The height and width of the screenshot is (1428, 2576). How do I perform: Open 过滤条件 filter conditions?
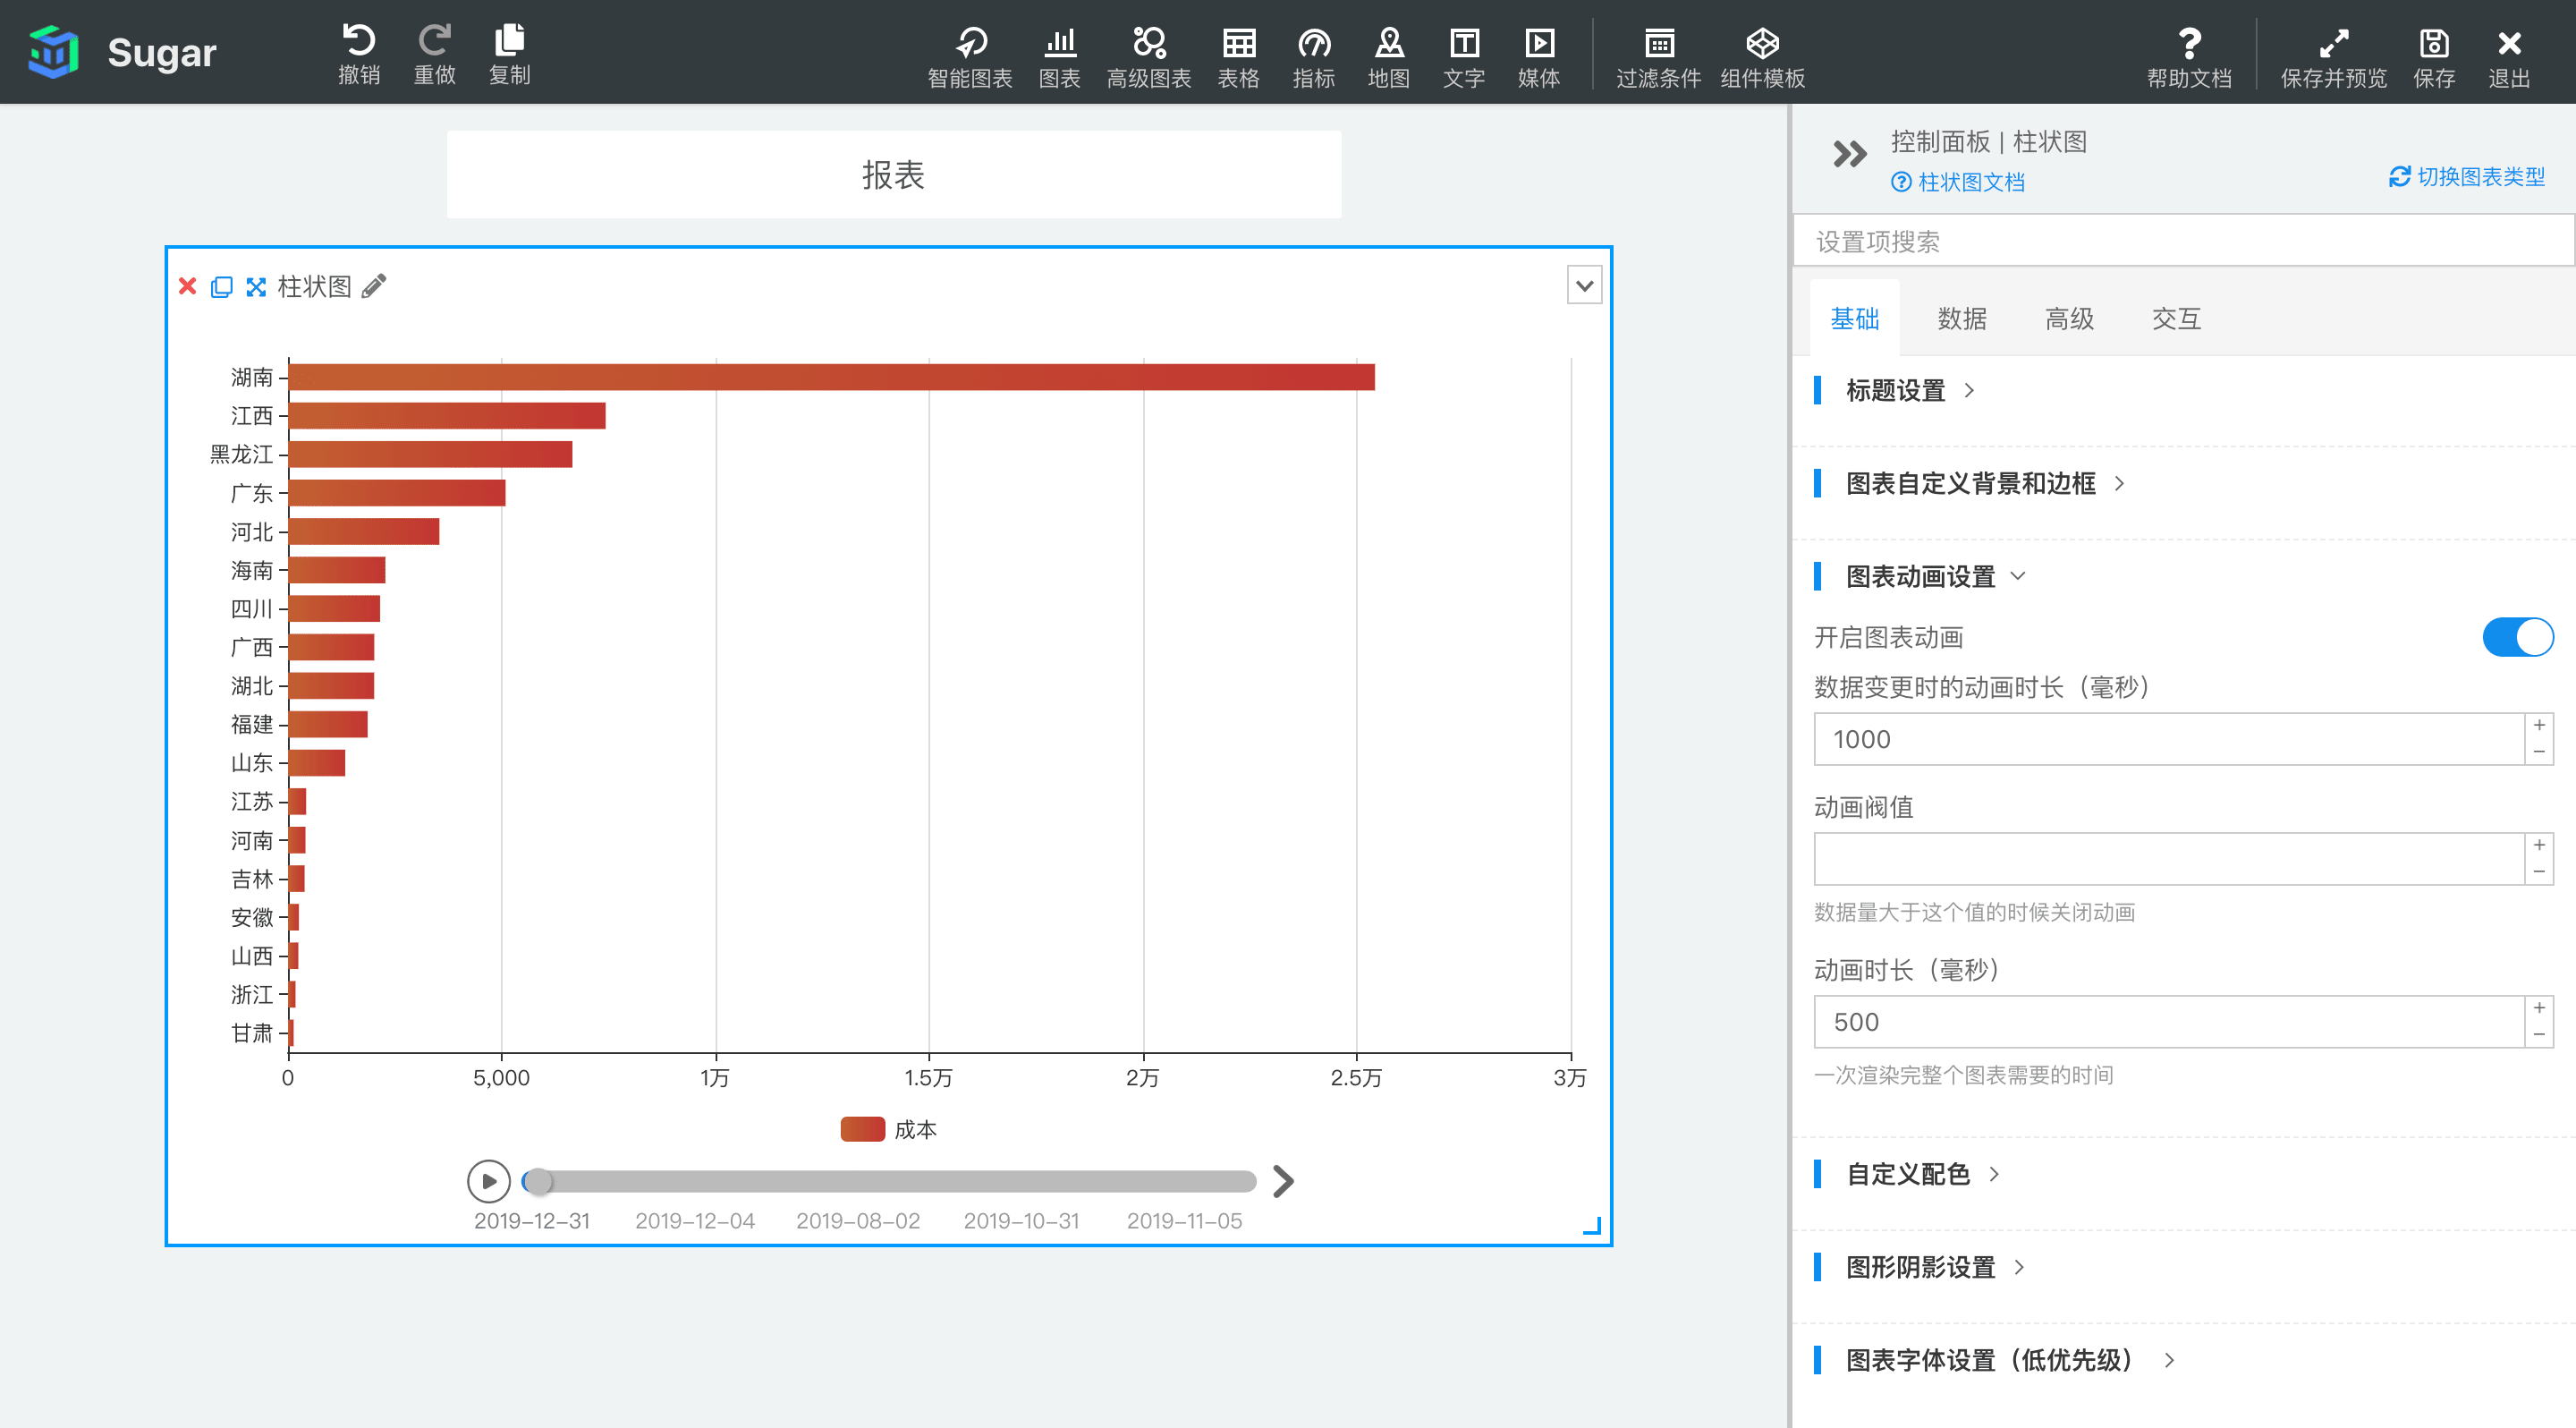point(1659,57)
